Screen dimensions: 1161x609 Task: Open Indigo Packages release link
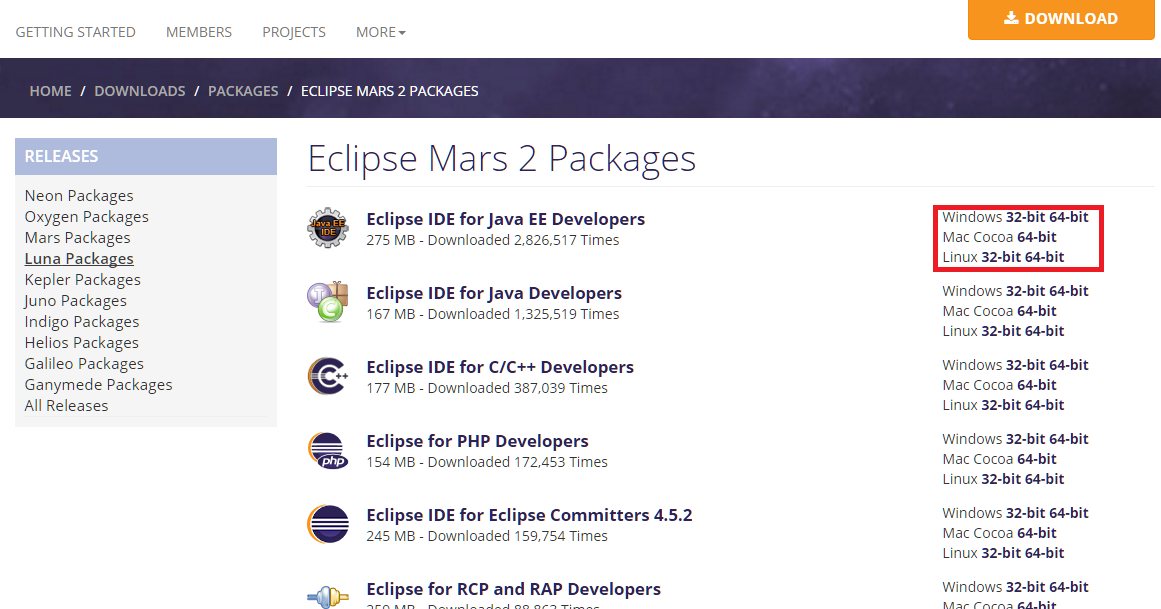82,322
